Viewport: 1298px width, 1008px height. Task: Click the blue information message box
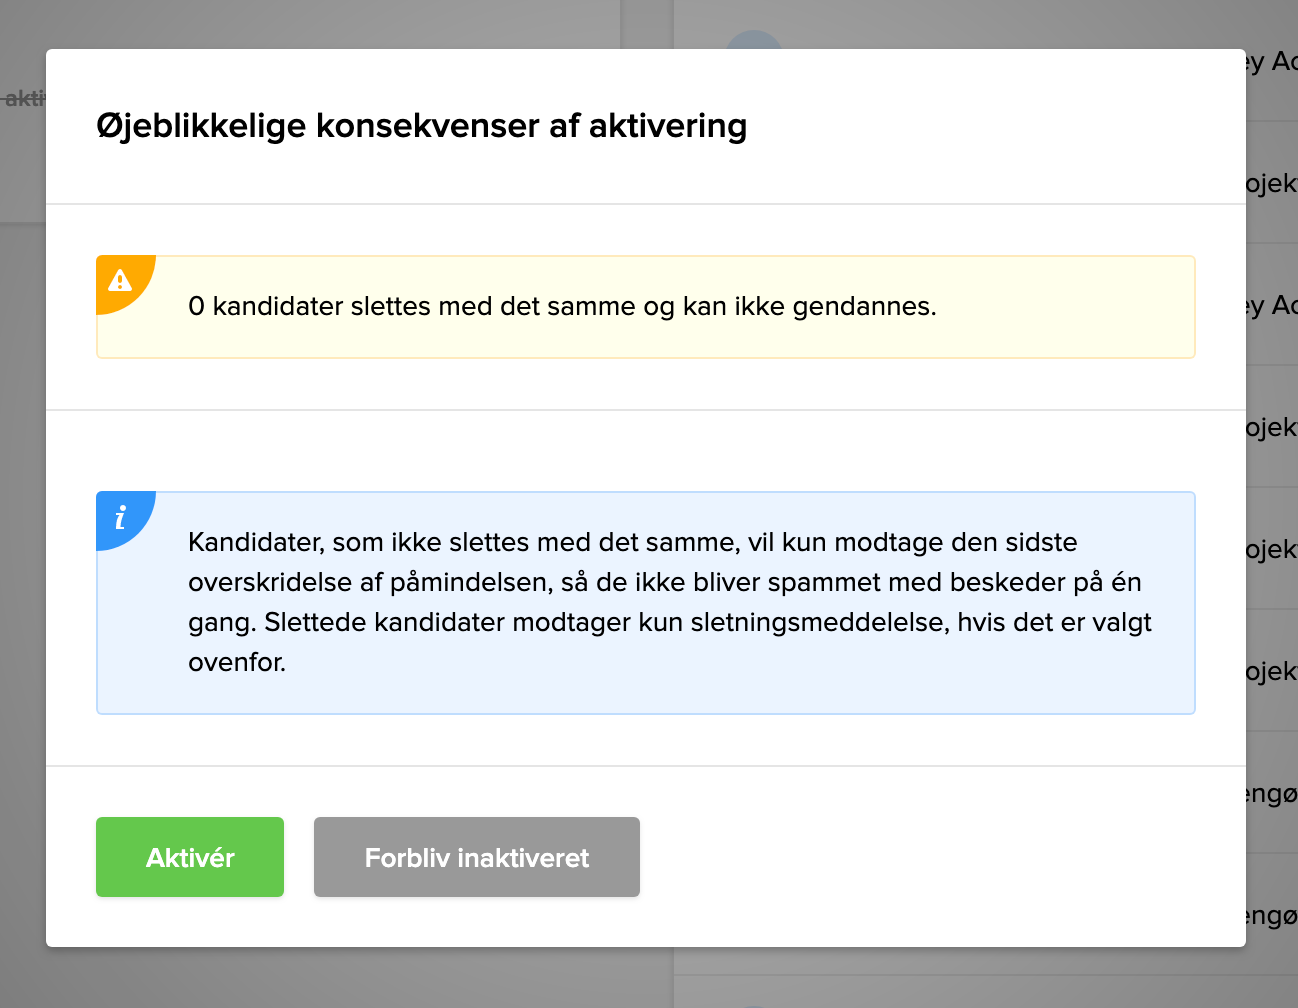click(645, 602)
